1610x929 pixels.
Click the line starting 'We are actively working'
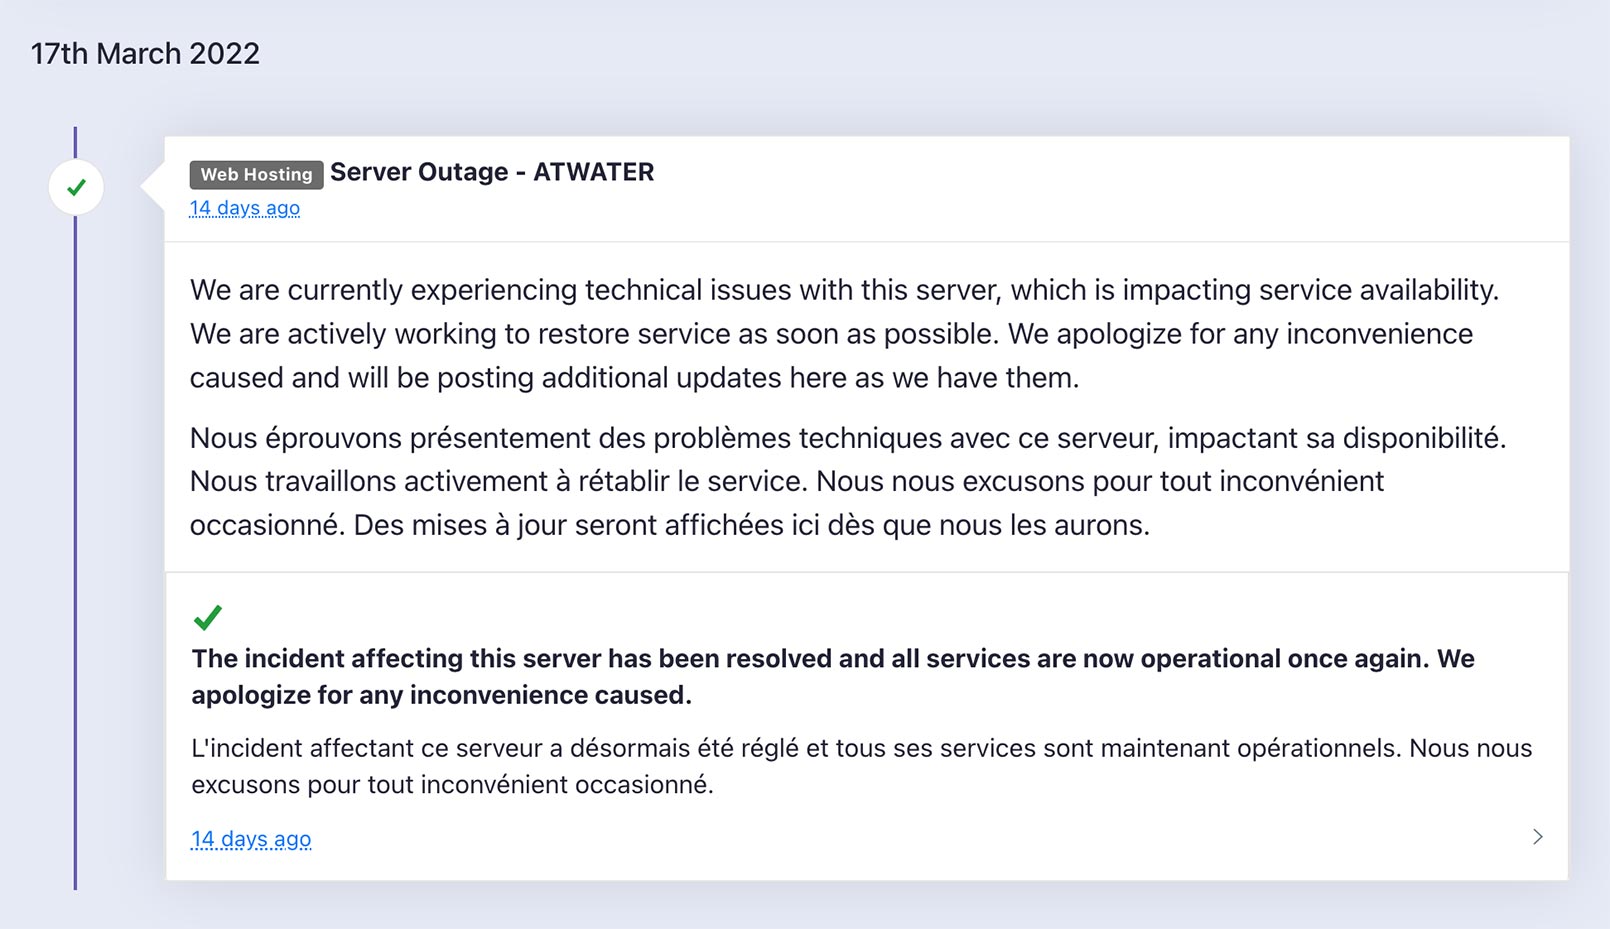pos(831,334)
